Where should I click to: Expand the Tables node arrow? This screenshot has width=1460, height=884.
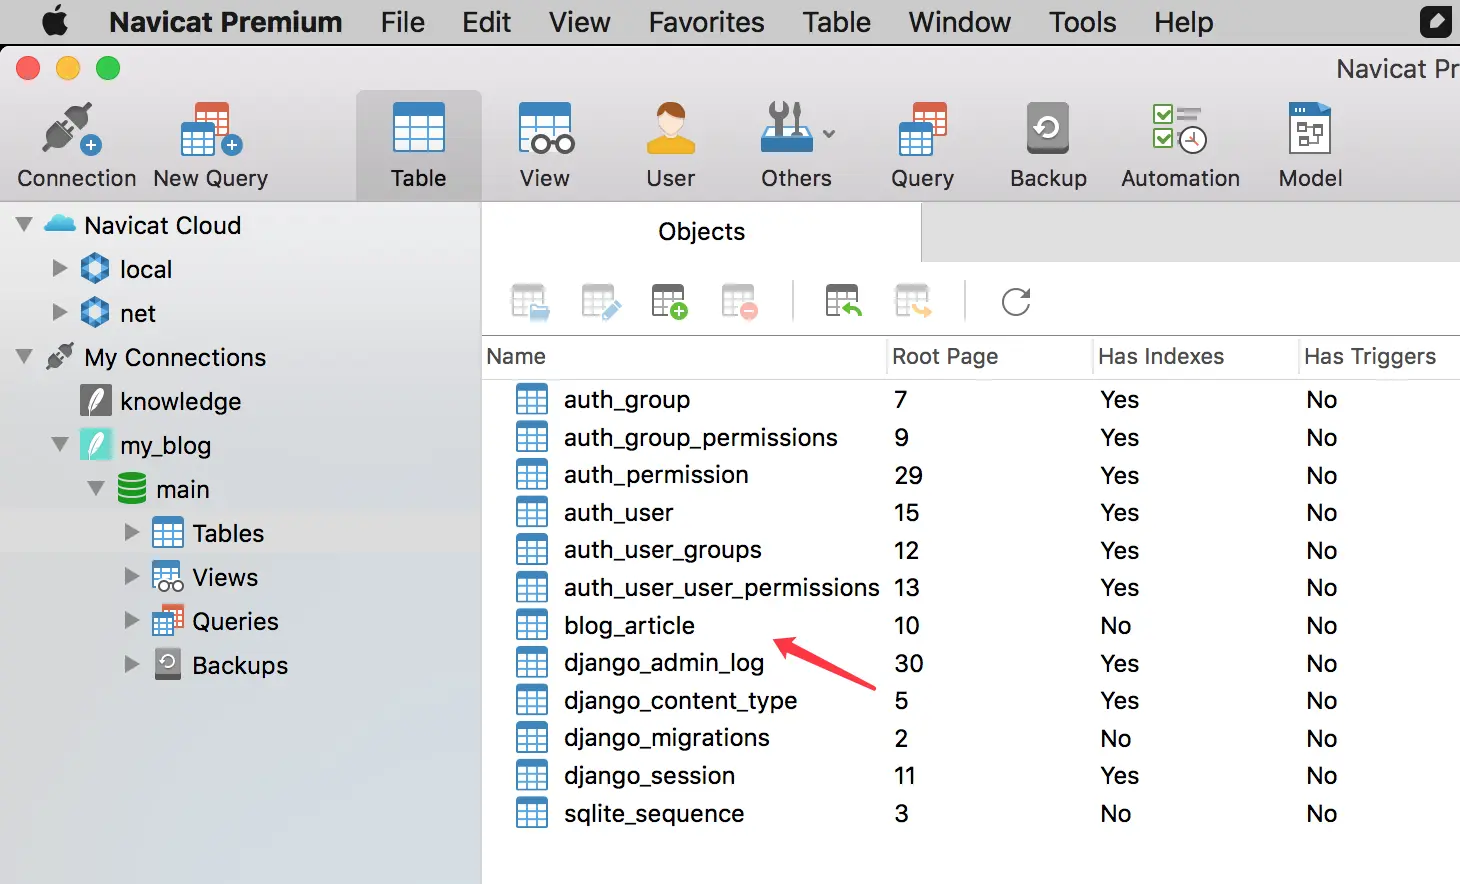click(x=132, y=532)
